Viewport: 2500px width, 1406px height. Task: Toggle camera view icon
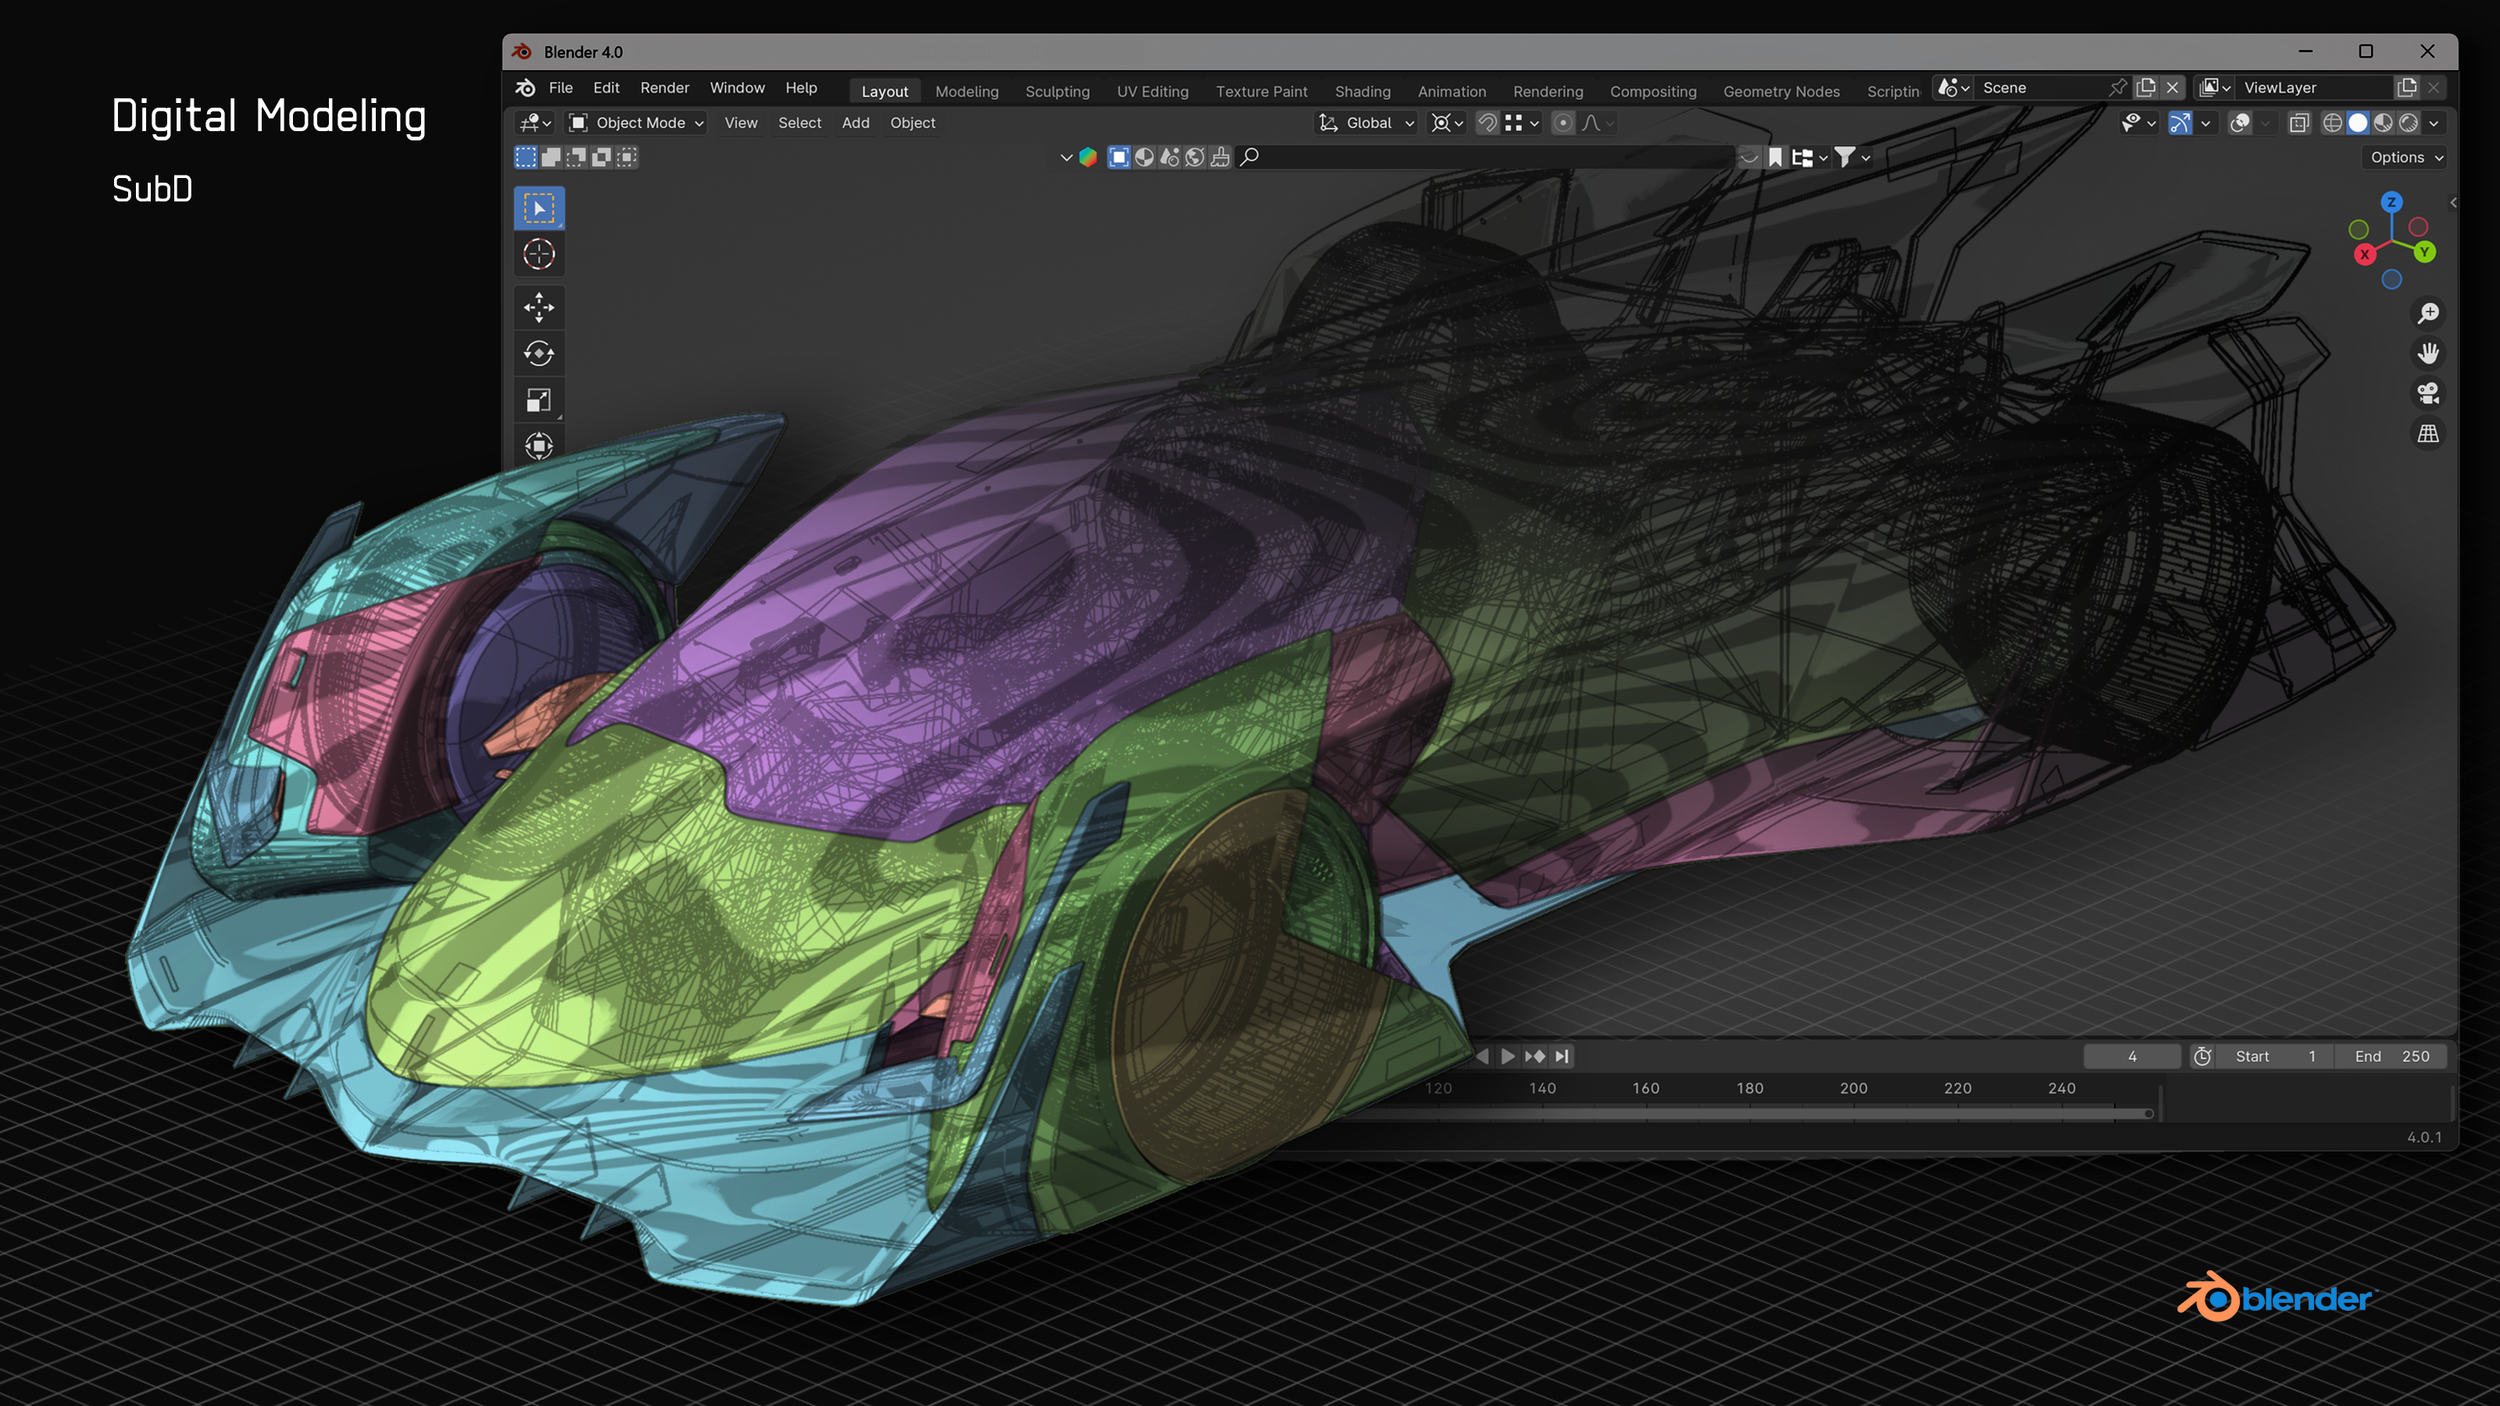tap(2428, 394)
